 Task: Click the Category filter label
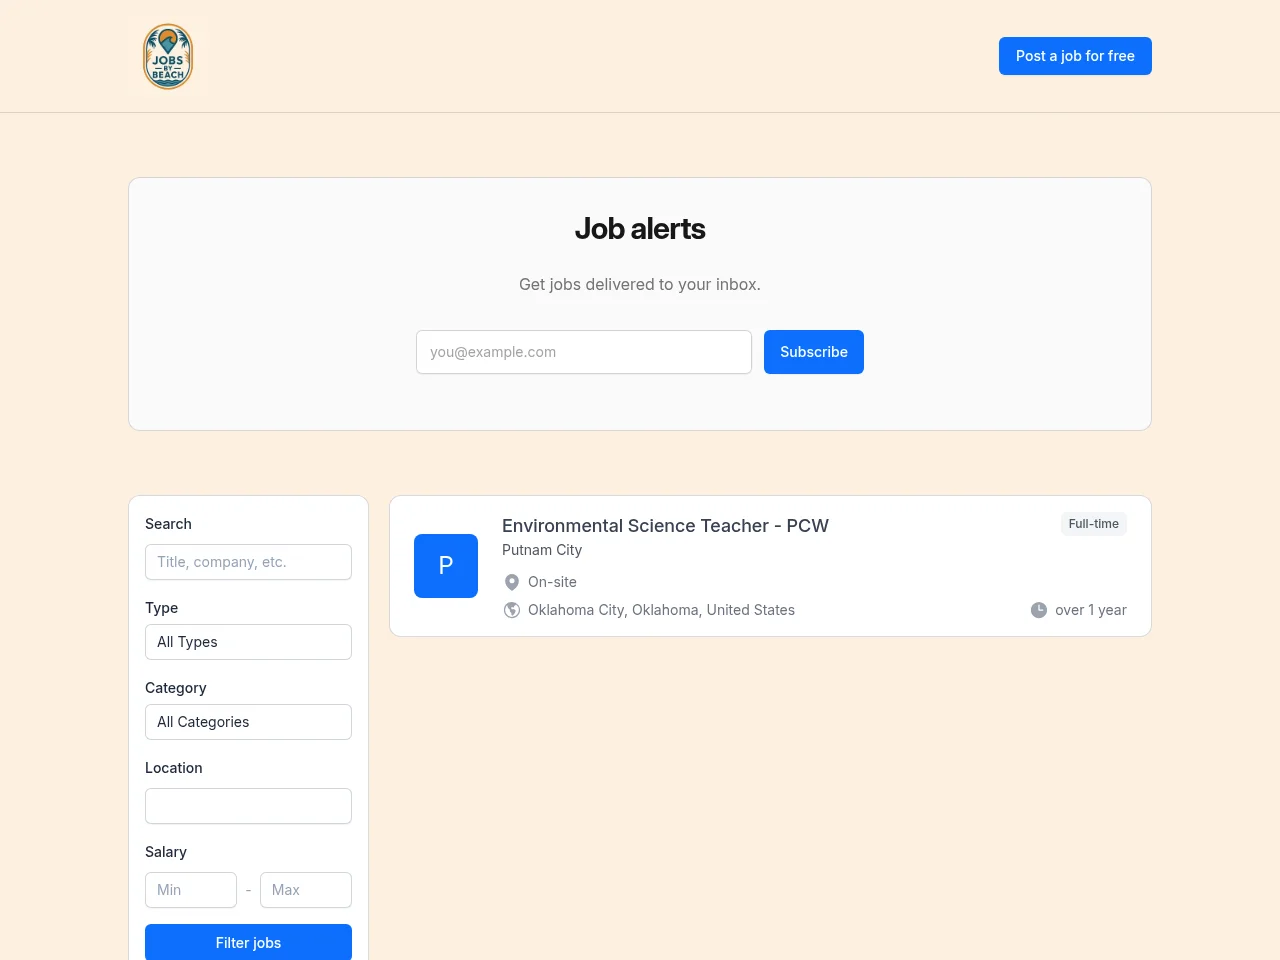pyautogui.click(x=175, y=688)
